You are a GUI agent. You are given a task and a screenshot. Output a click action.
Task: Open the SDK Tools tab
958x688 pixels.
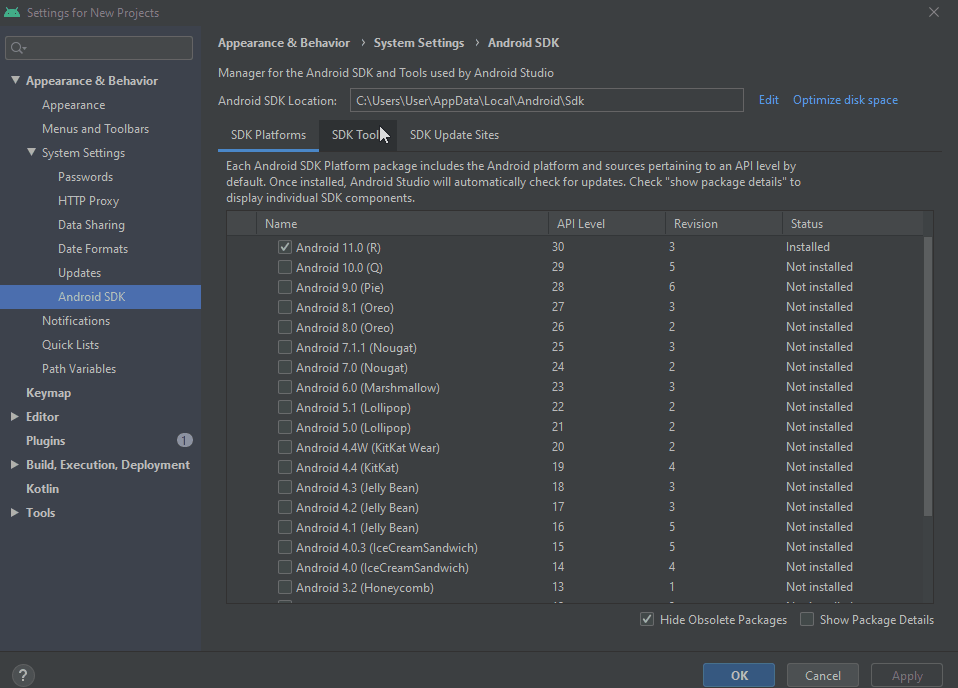tap(357, 135)
